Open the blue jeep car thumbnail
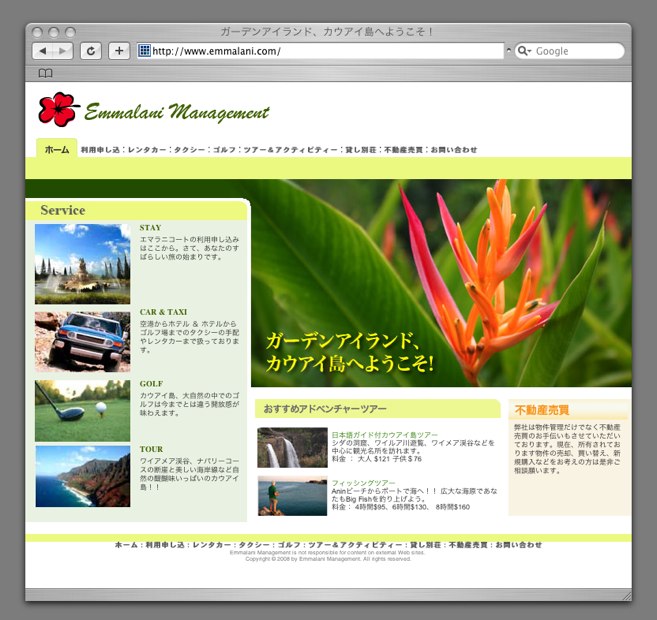Viewport: 657px width, 620px height. click(83, 342)
